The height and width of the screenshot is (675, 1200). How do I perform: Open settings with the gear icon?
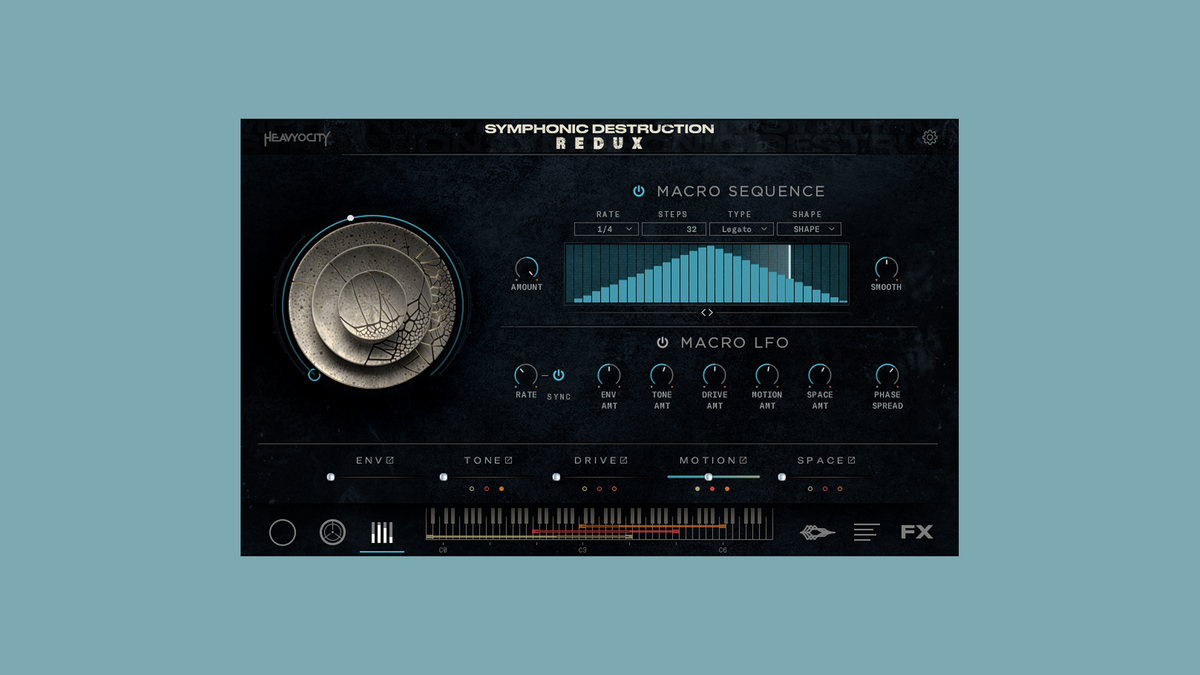tap(929, 137)
